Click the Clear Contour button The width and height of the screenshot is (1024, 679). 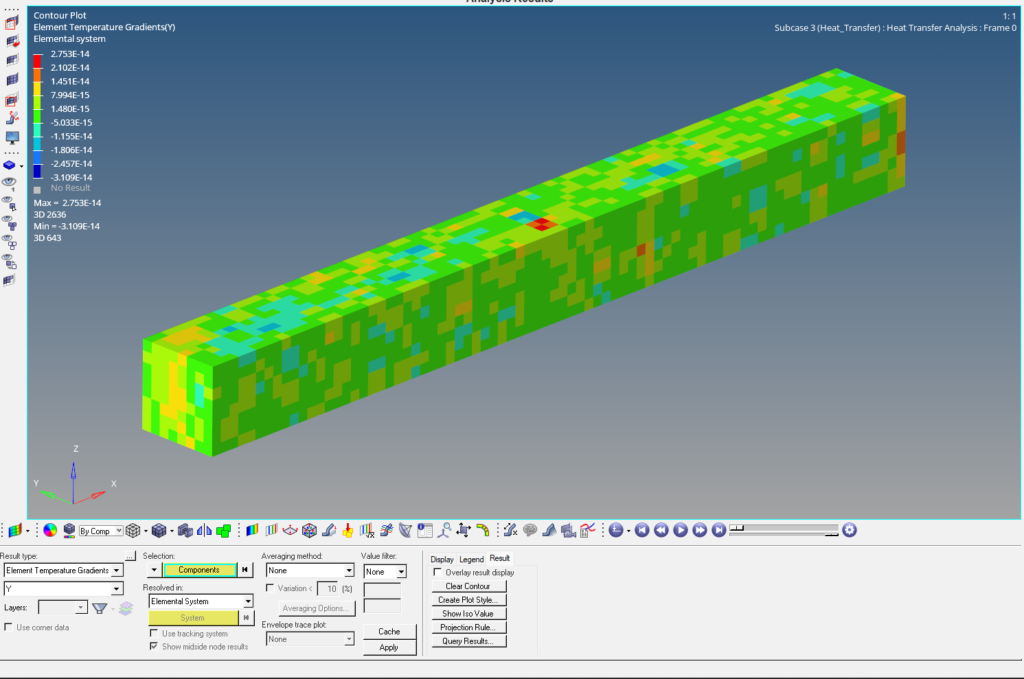468,586
